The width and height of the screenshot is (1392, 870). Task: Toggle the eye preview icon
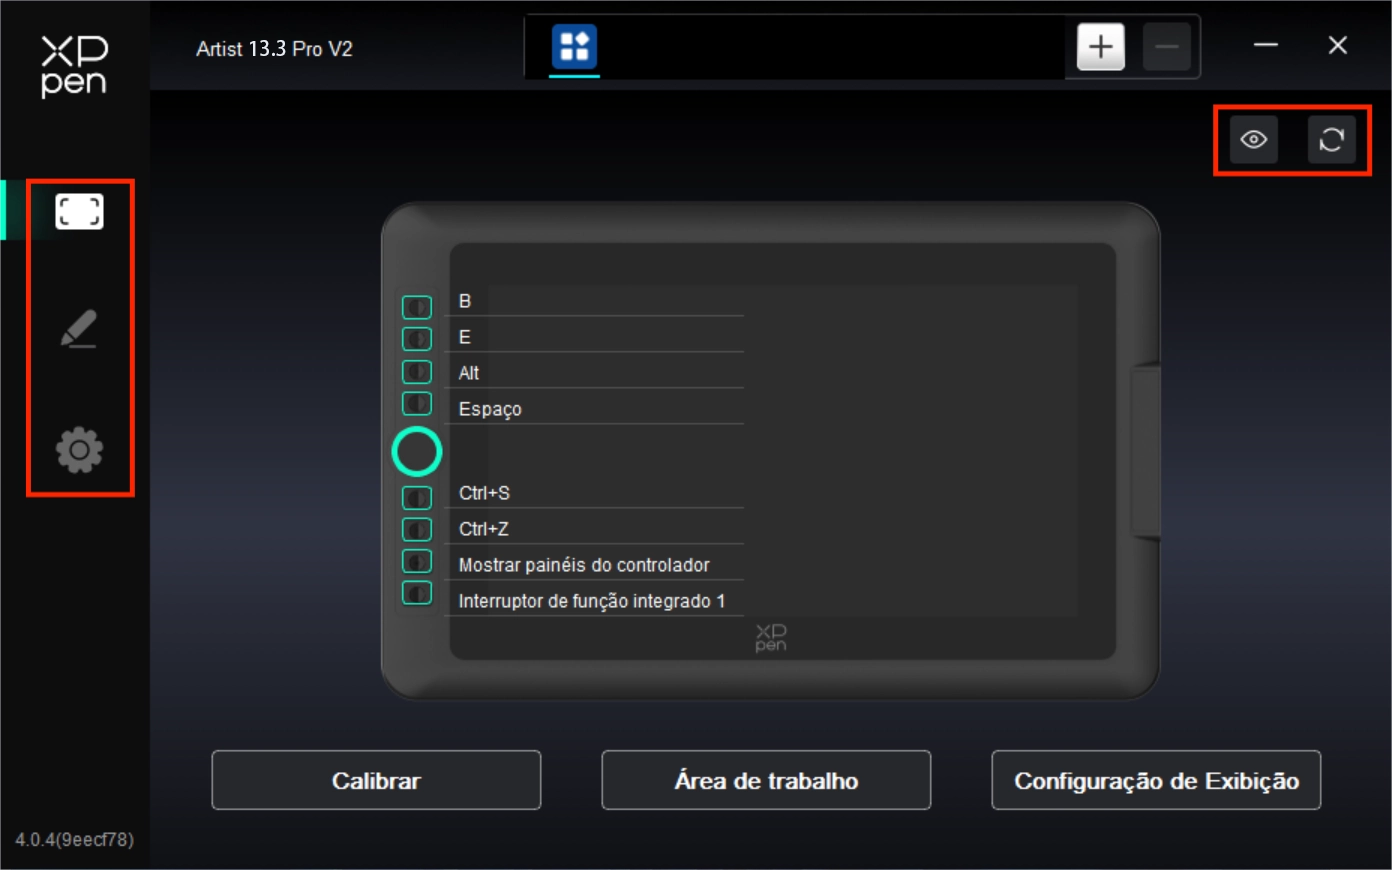click(1253, 139)
